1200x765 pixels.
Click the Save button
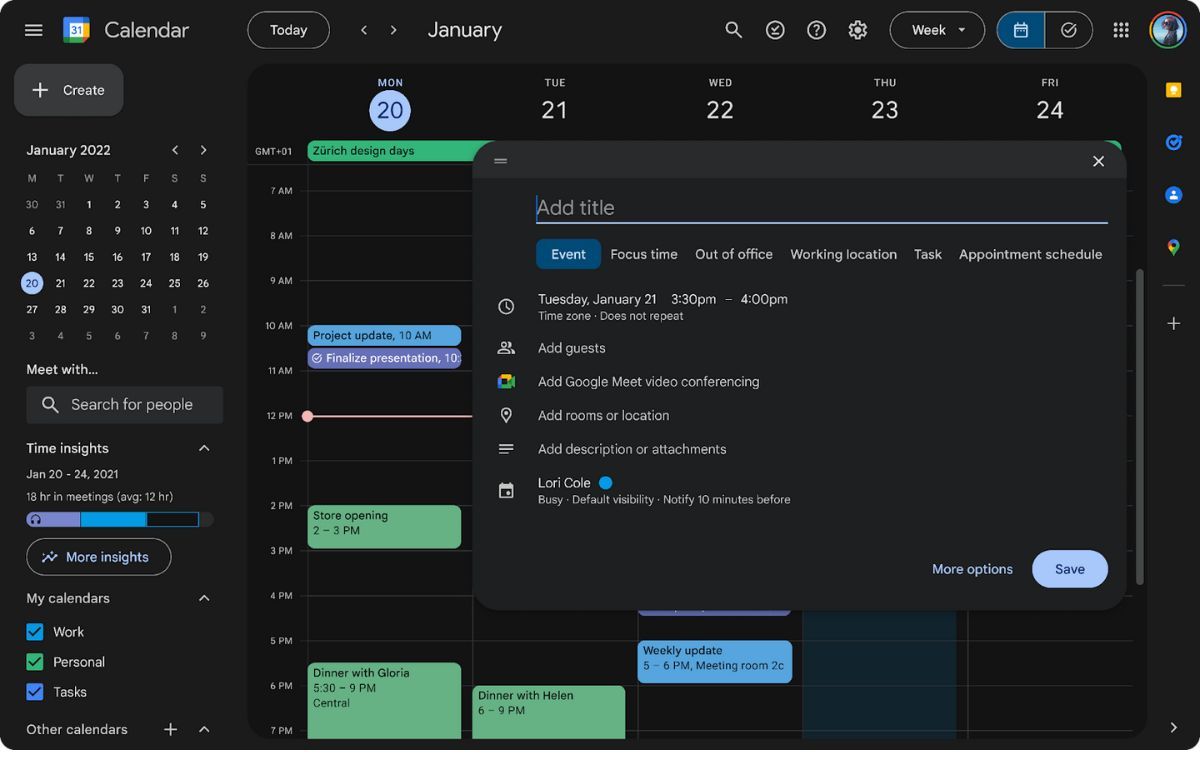point(1069,569)
